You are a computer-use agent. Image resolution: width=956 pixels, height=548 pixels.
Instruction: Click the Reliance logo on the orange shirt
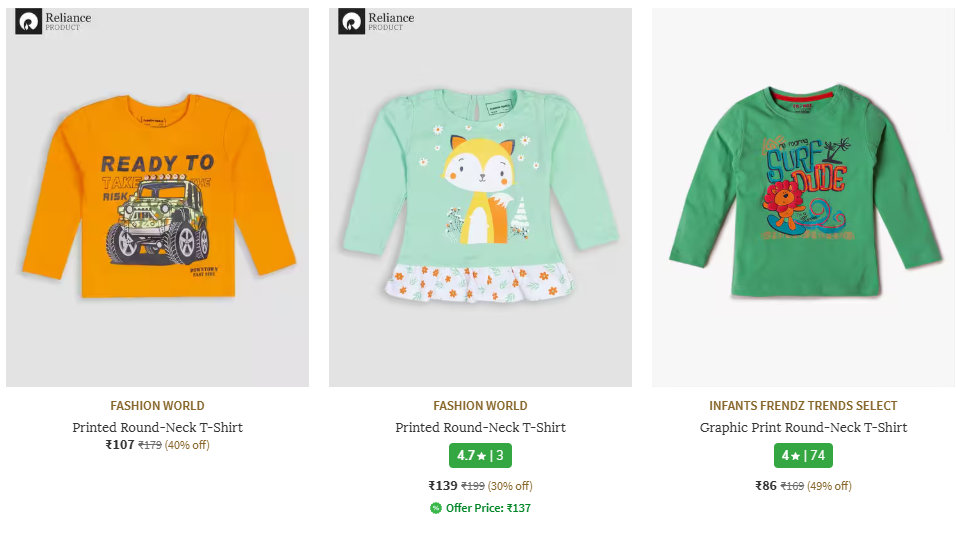(52, 21)
